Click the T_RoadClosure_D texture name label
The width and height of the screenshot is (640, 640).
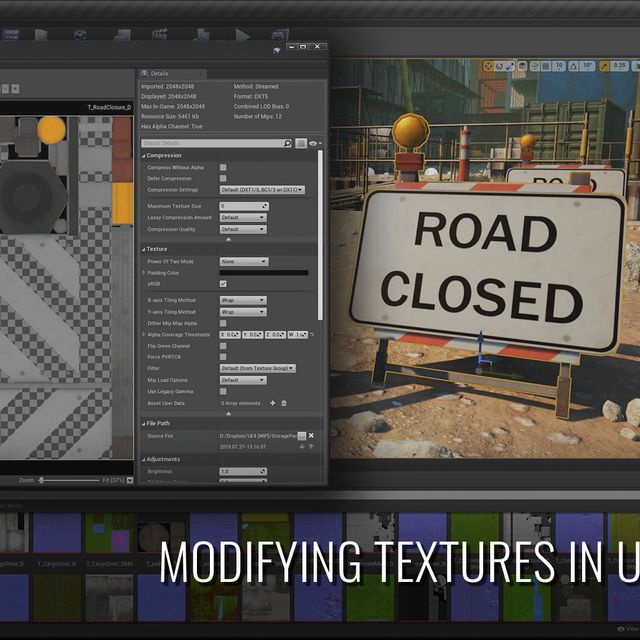[109, 107]
